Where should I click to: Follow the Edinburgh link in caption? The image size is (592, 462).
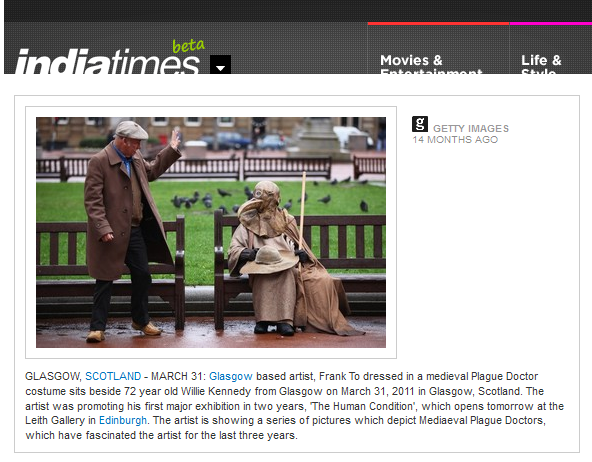[123, 420]
